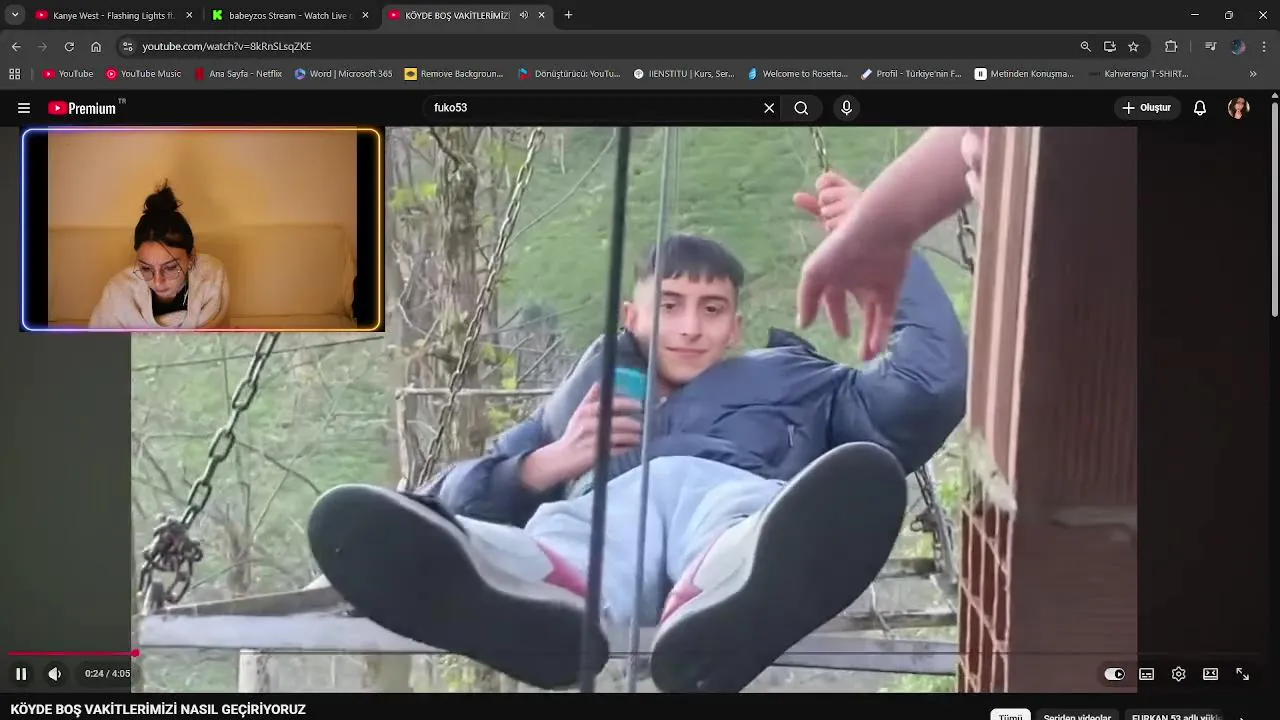This screenshot has height=720, width=1280.
Task: Open the Kahverengi T-SHIRT bookmark
Action: 1139,74
